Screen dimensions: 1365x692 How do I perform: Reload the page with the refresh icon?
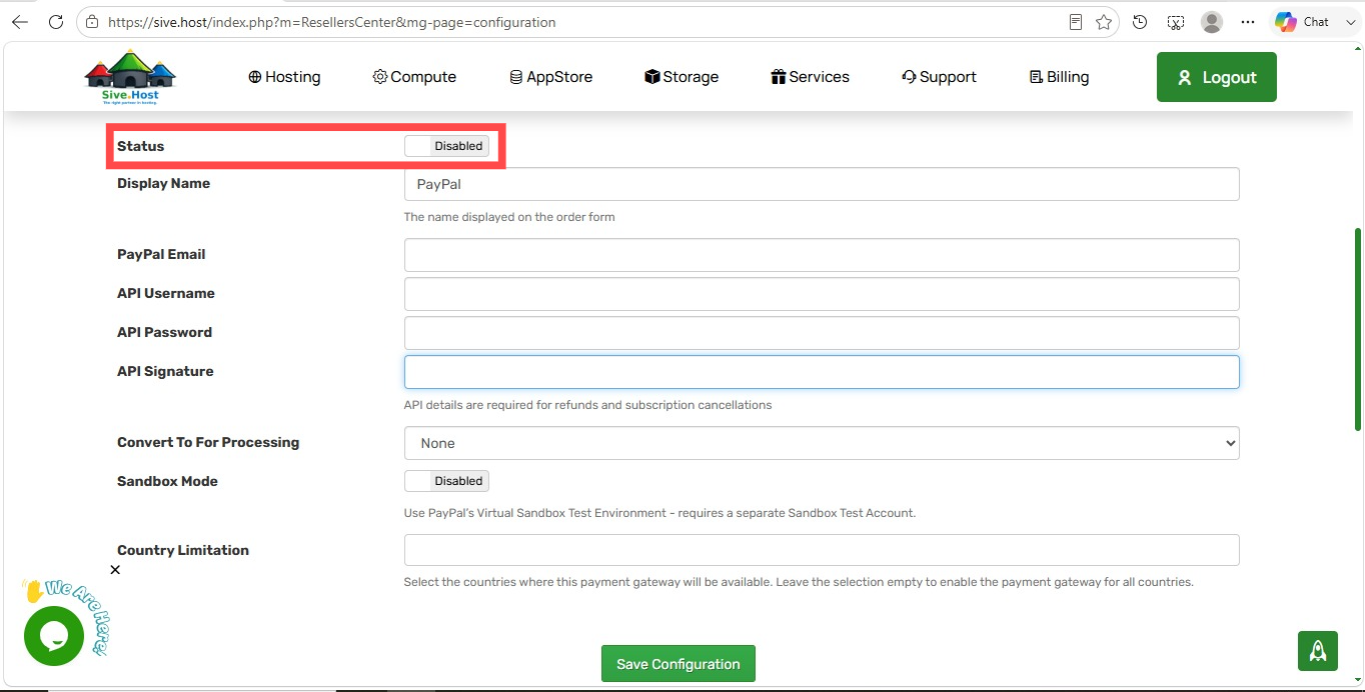coord(55,22)
